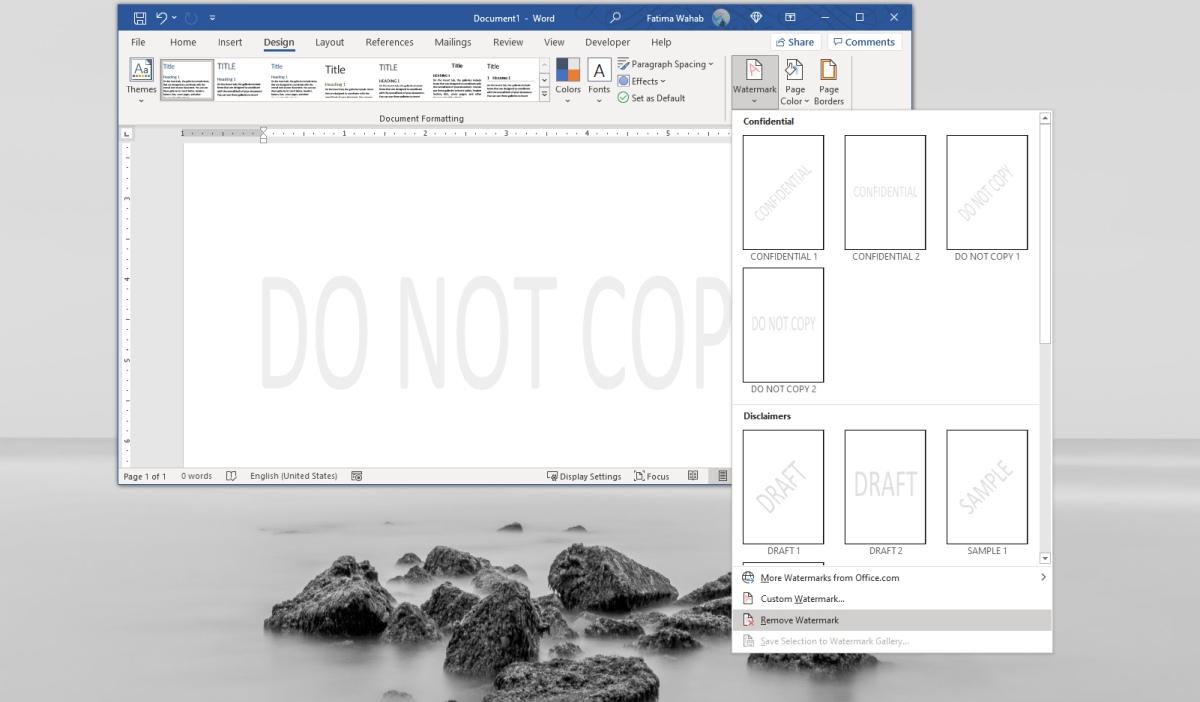Open the Colors palette button
1200x702 pixels.
click(x=568, y=70)
